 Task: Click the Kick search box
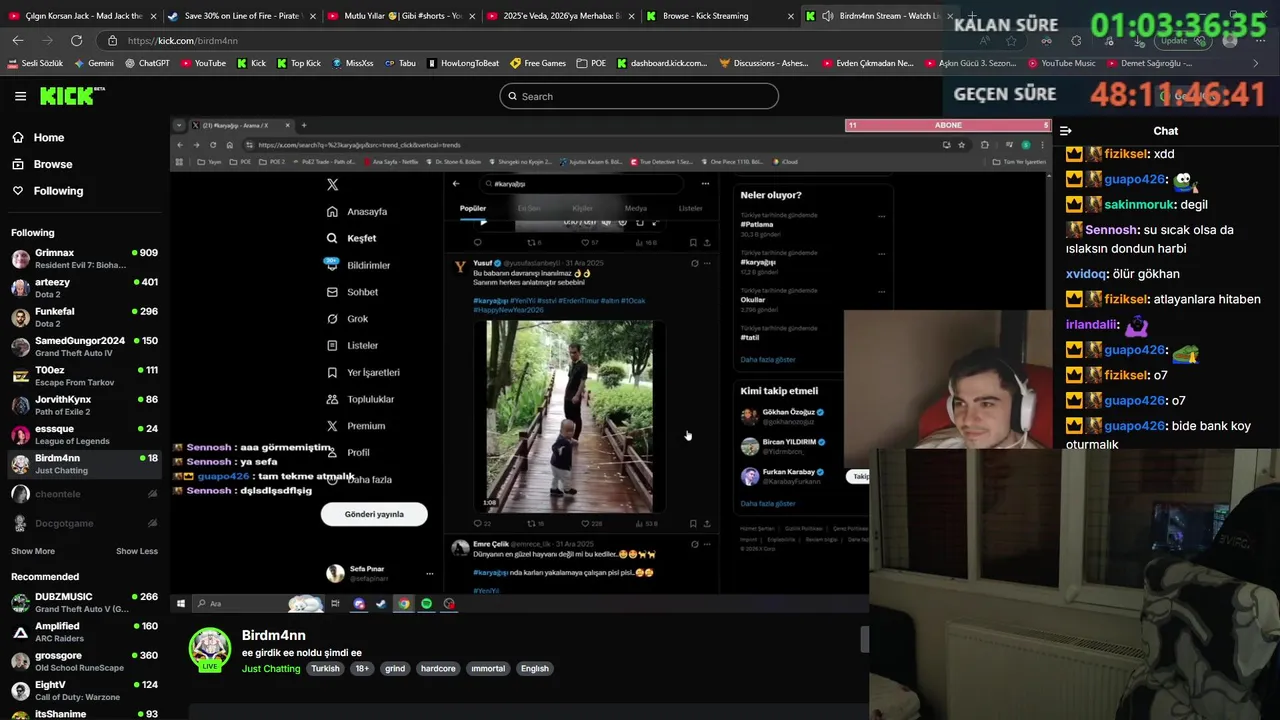pyautogui.click(x=639, y=96)
